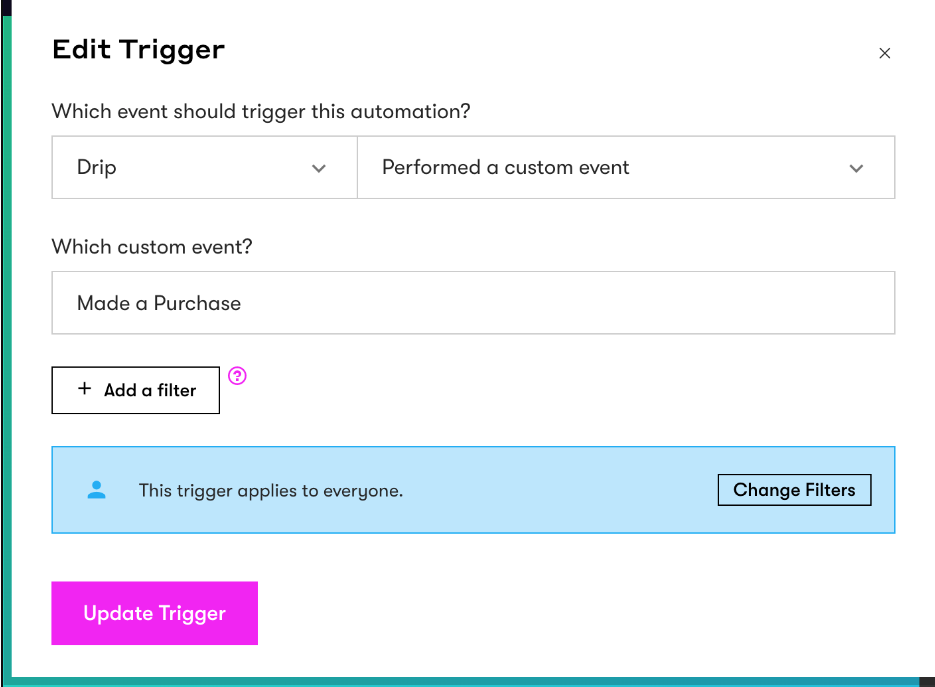
Task: Dismiss the Edit Trigger dialog via the X
Action: pyautogui.click(x=884, y=53)
